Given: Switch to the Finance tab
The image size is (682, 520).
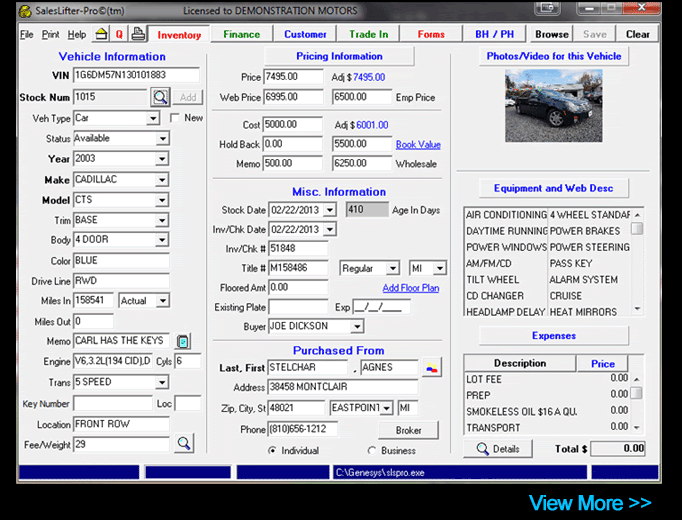Looking at the screenshot, I should (241, 34).
